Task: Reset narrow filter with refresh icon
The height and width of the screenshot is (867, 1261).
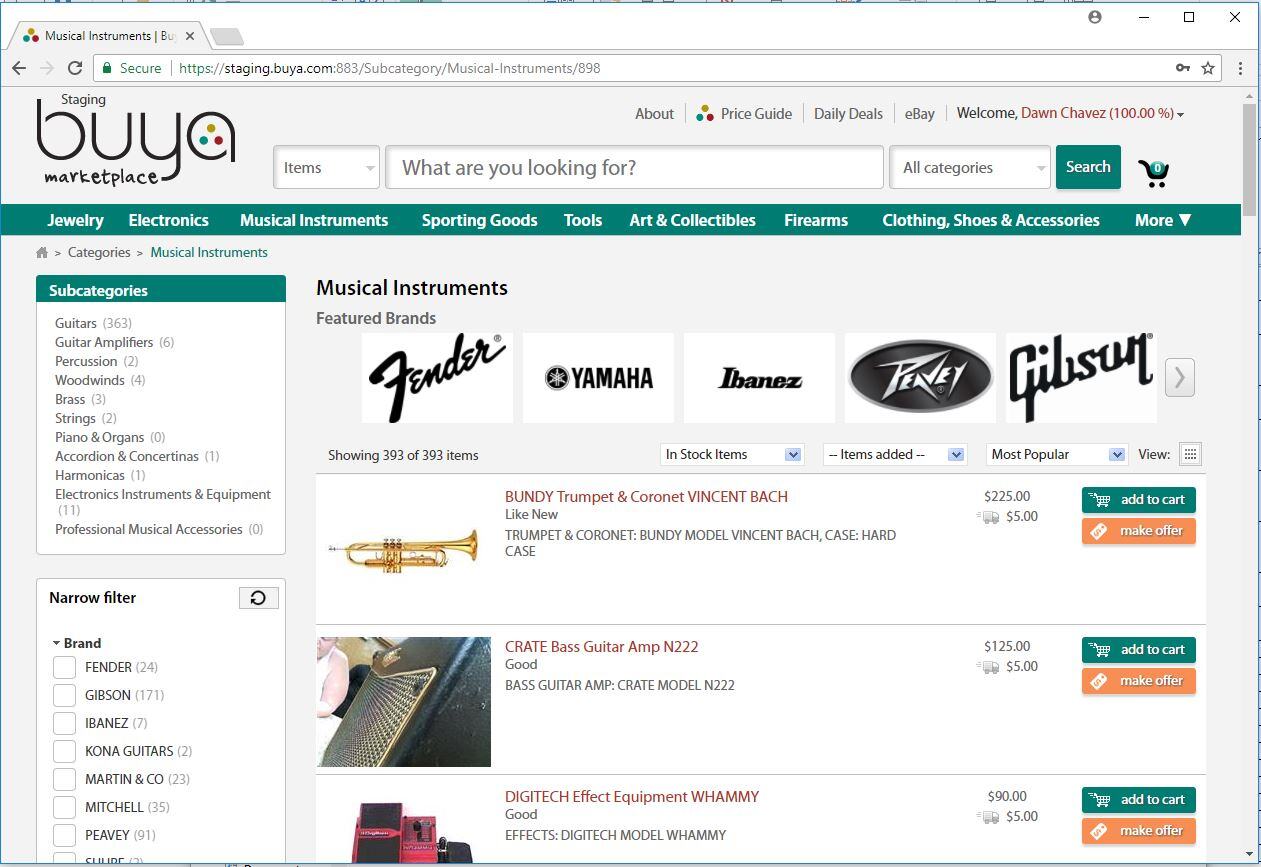Action: (258, 597)
